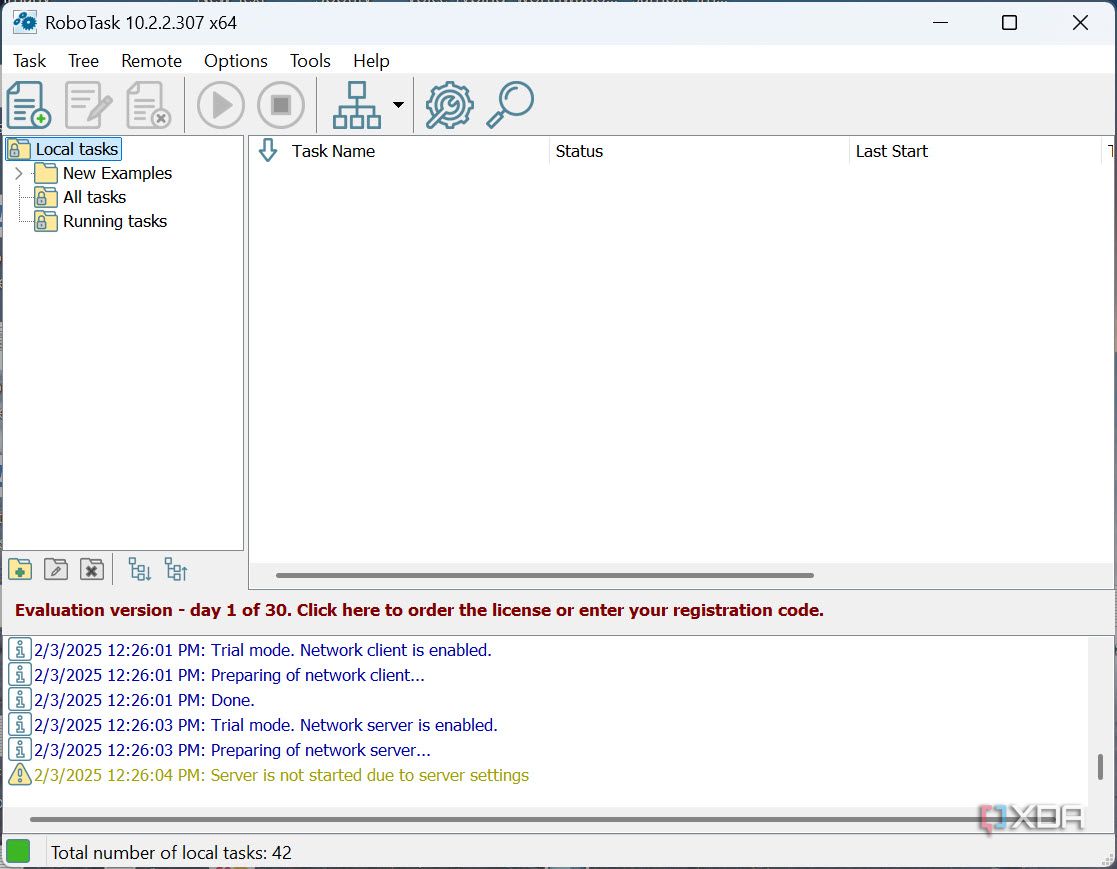Click the Task Name sort arrow
This screenshot has height=869, width=1117.
pyautogui.click(x=267, y=151)
